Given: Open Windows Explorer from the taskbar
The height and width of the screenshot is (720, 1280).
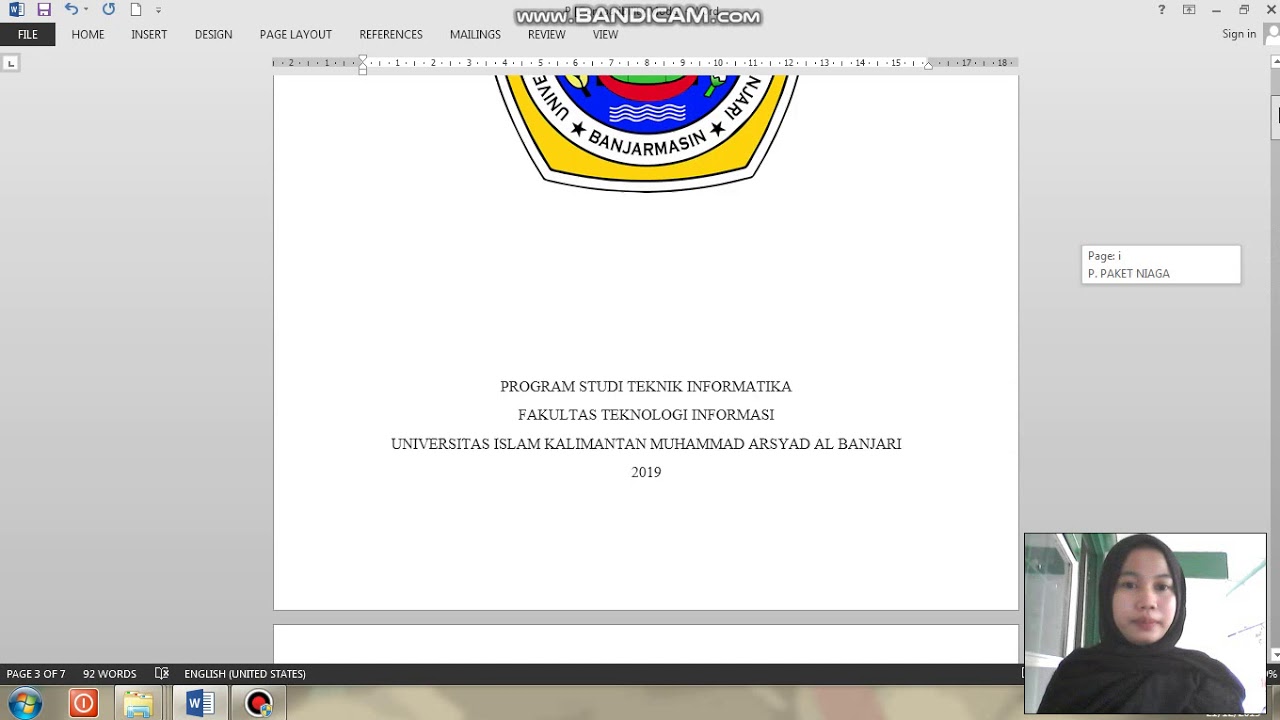Looking at the screenshot, I should click(138, 703).
